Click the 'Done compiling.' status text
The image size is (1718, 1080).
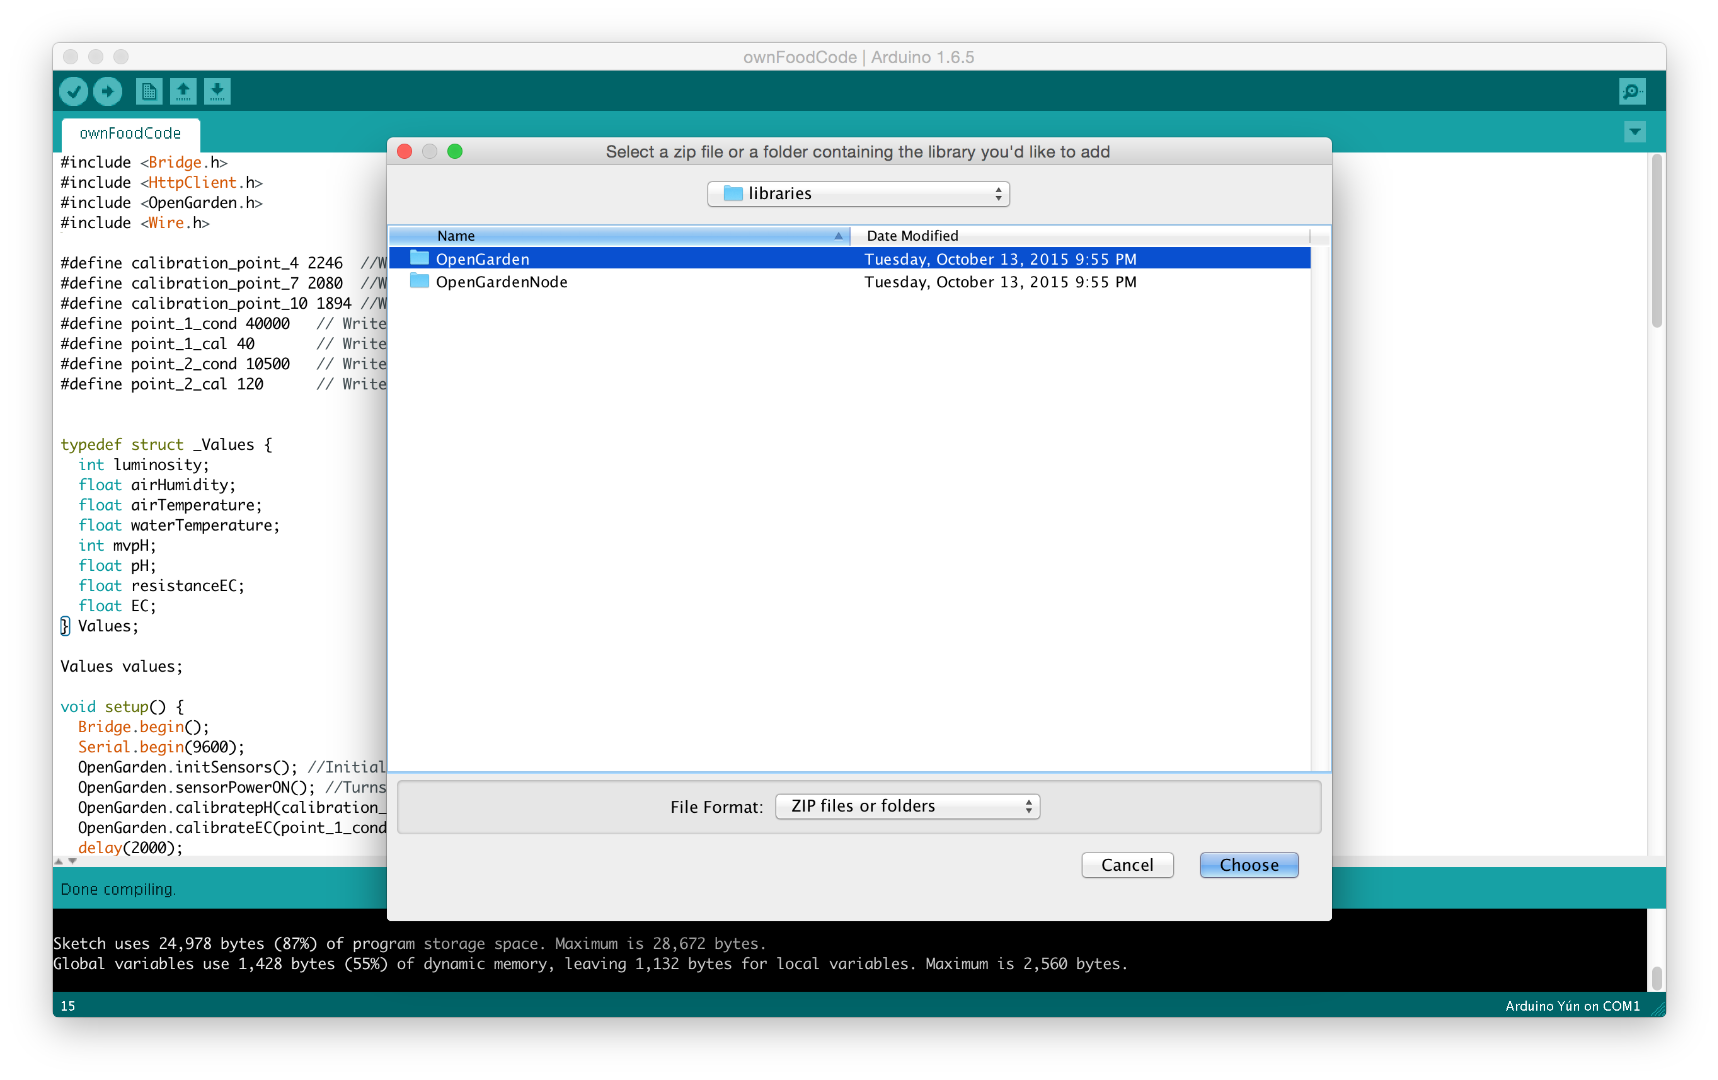(118, 890)
